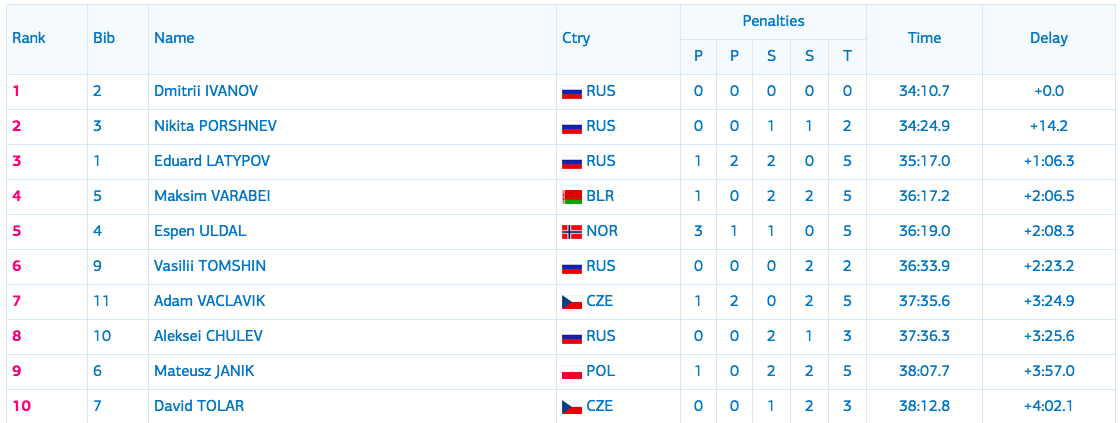
Task: Click the Czech flag in Adam VACLAVIK row
Action: click(572, 302)
